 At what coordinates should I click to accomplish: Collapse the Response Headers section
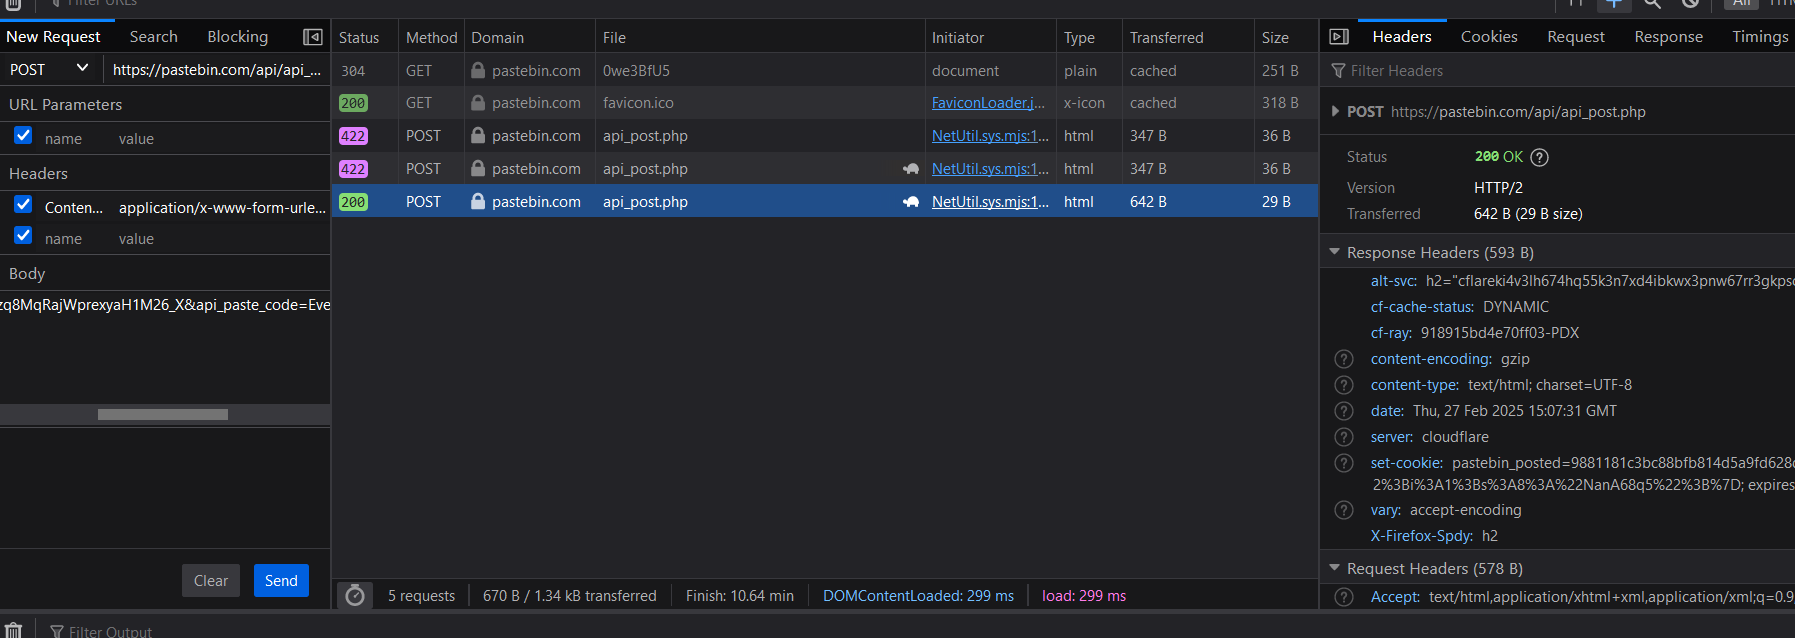1334,253
